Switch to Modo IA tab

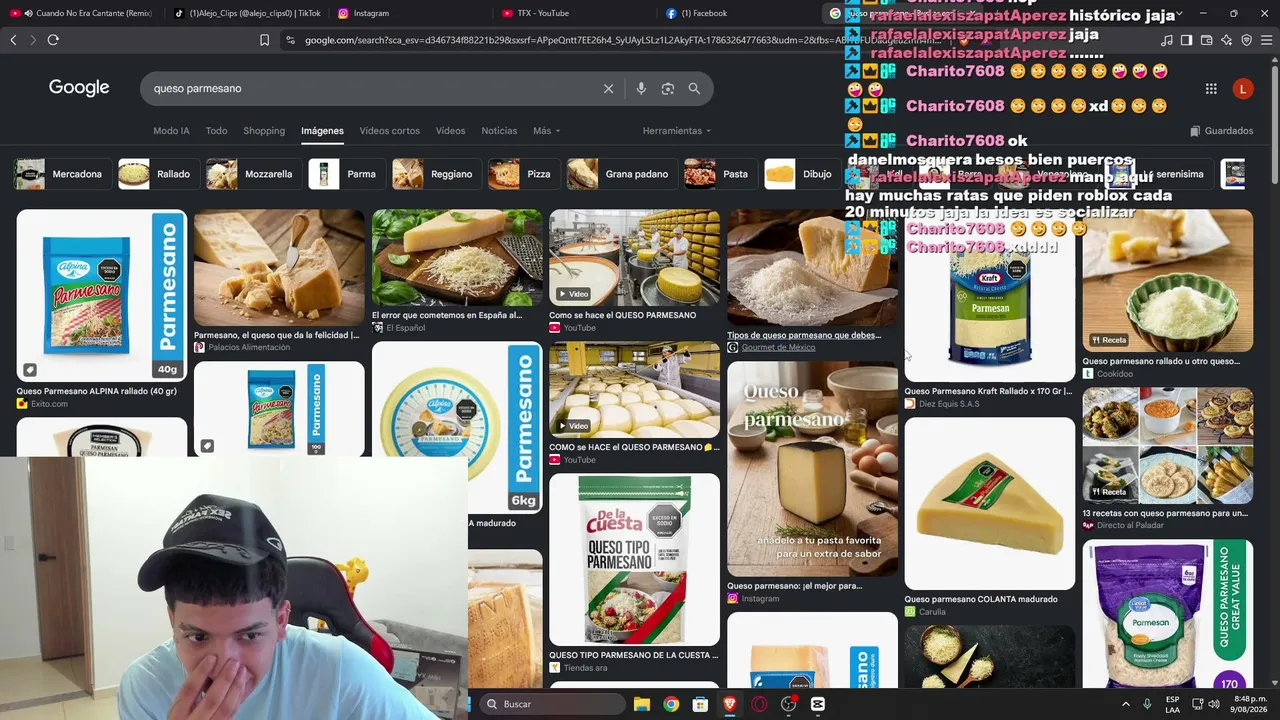[171, 131]
